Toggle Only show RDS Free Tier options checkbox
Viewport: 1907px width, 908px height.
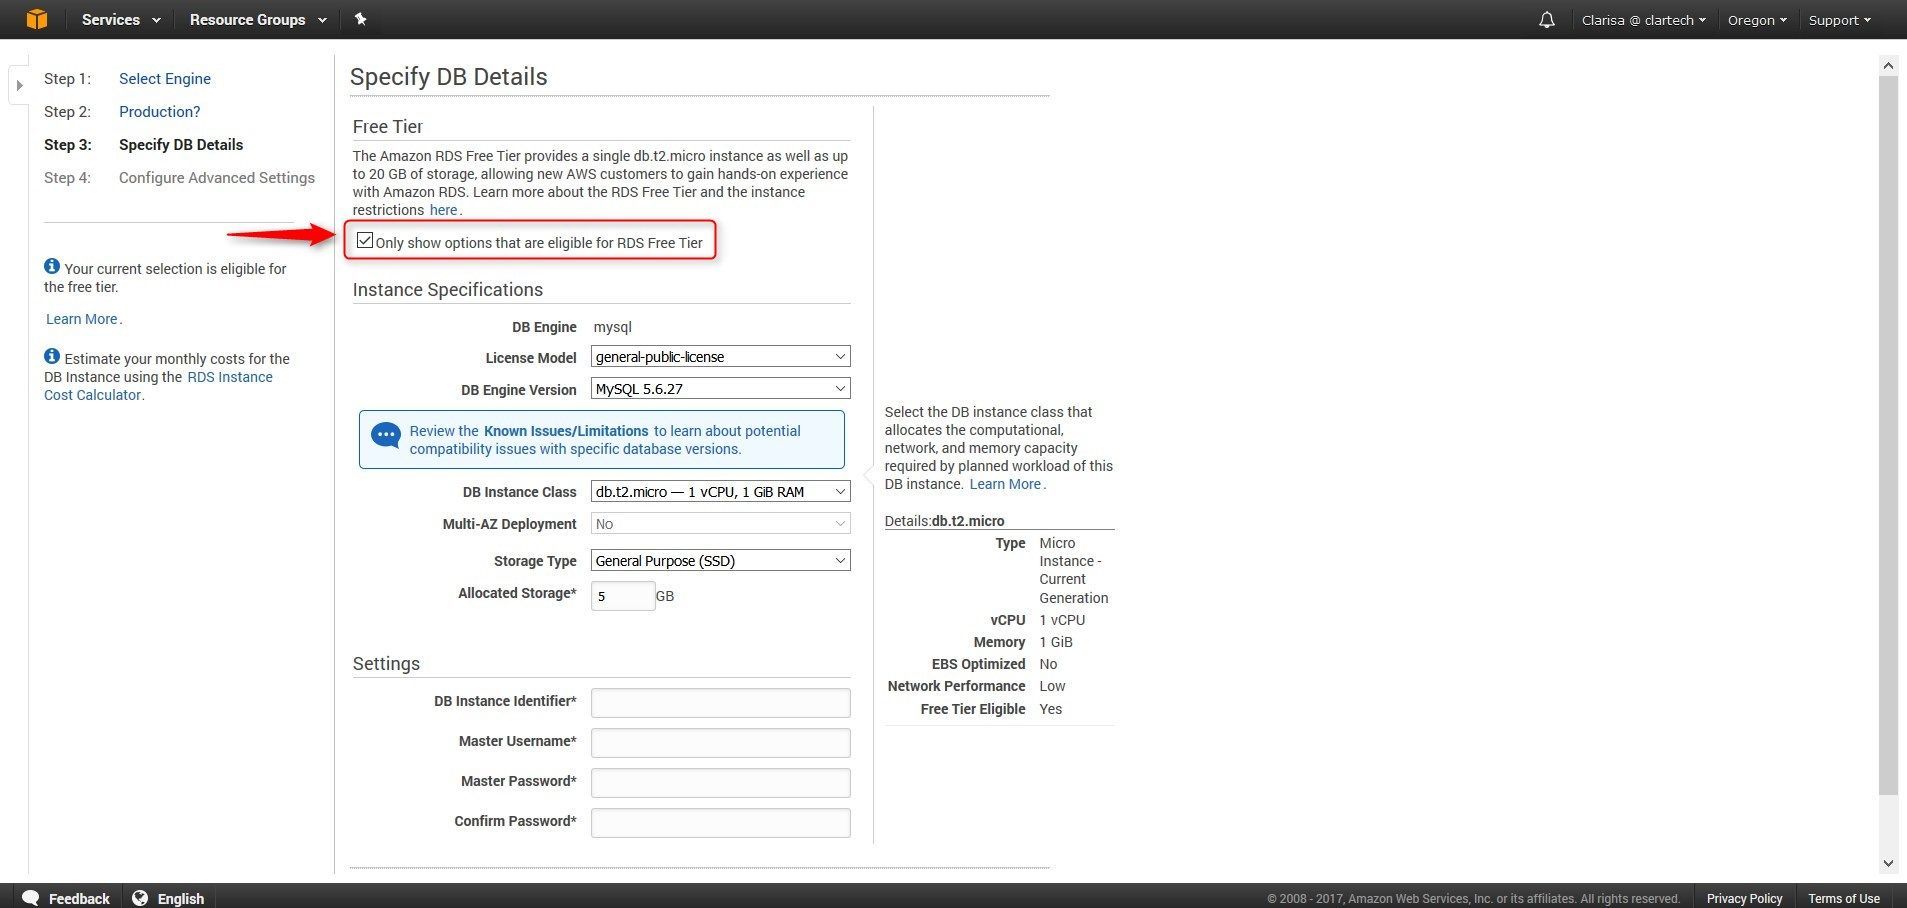[365, 240]
